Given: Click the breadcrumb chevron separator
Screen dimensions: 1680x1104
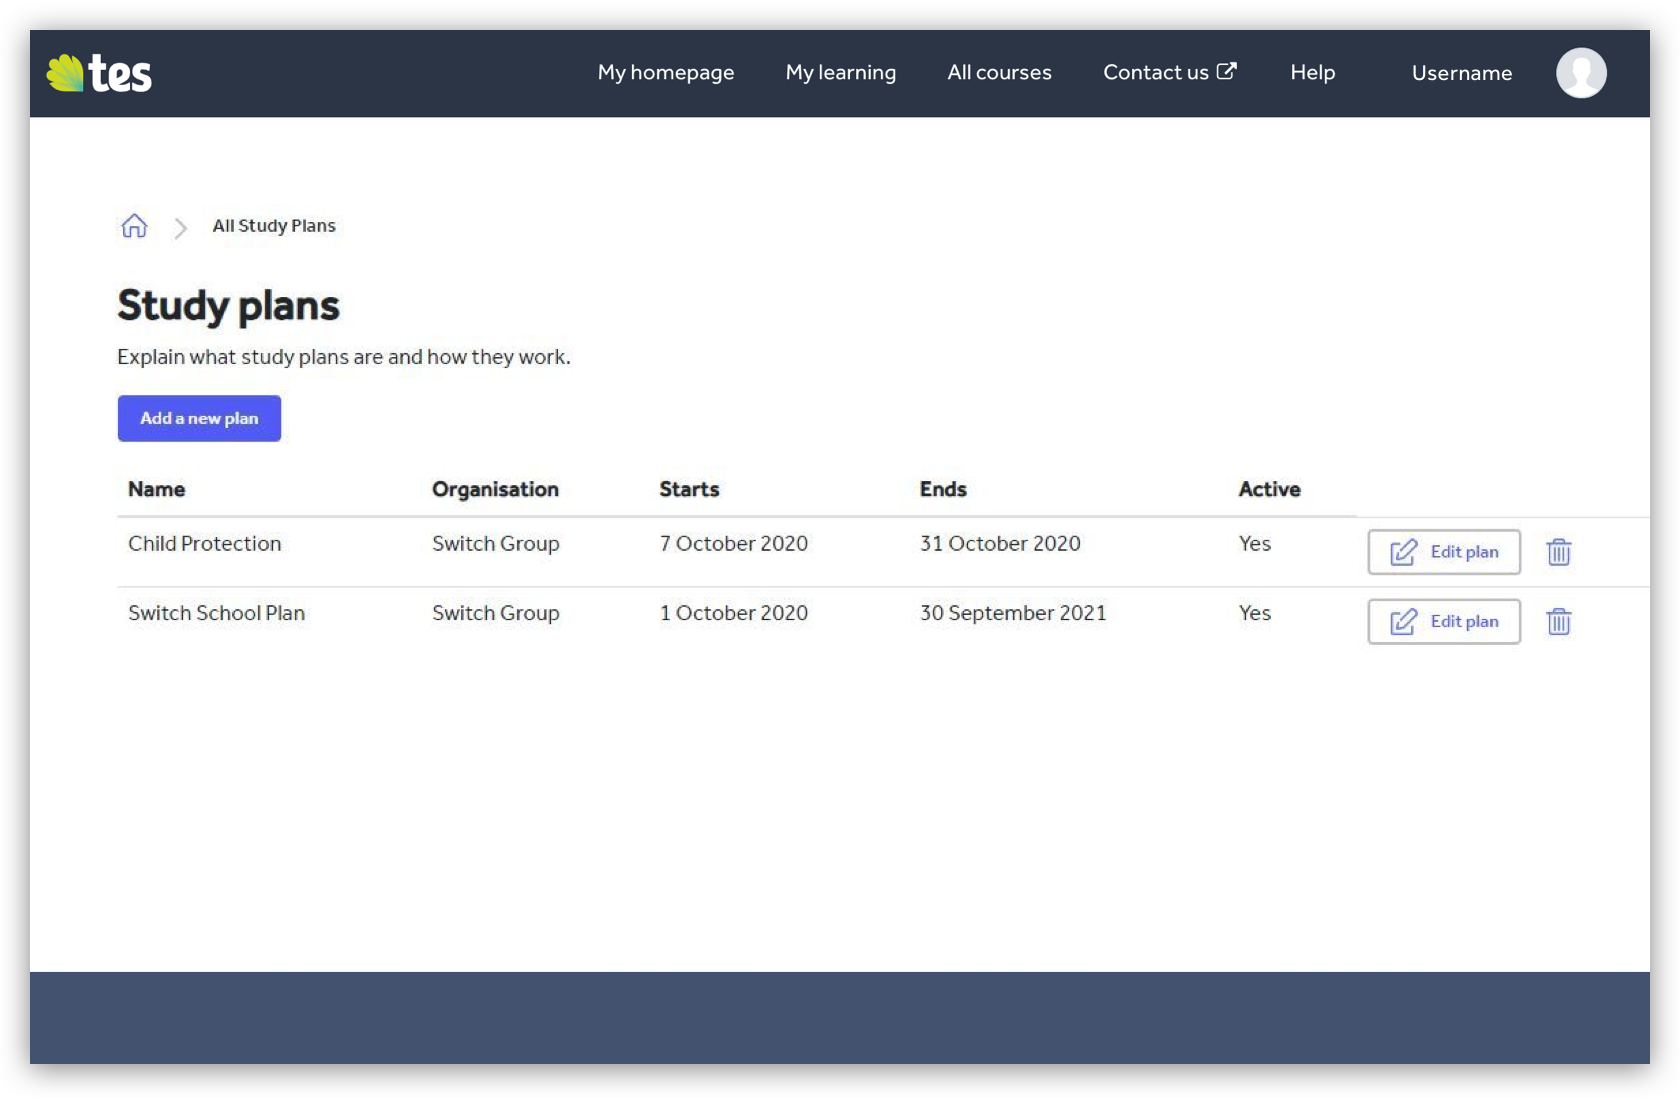Looking at the screenshot, I should coord(180,228).
